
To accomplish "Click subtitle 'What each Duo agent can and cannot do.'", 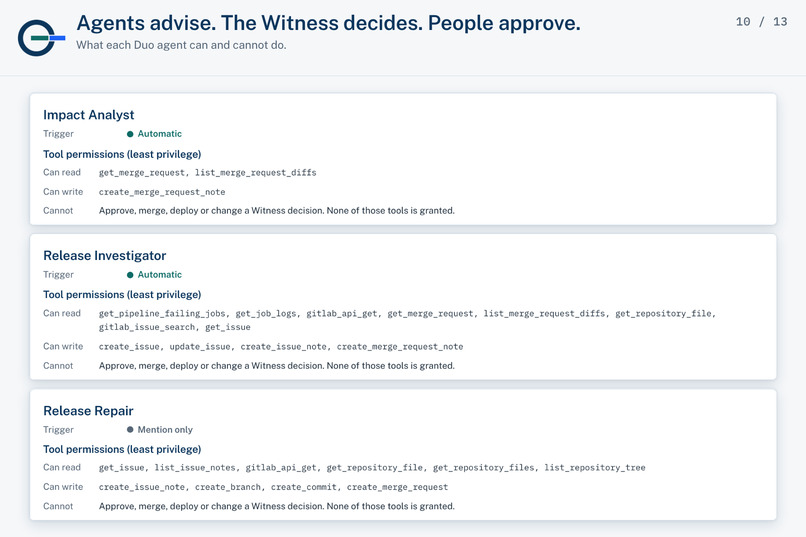I will click(x=181, y=45).
